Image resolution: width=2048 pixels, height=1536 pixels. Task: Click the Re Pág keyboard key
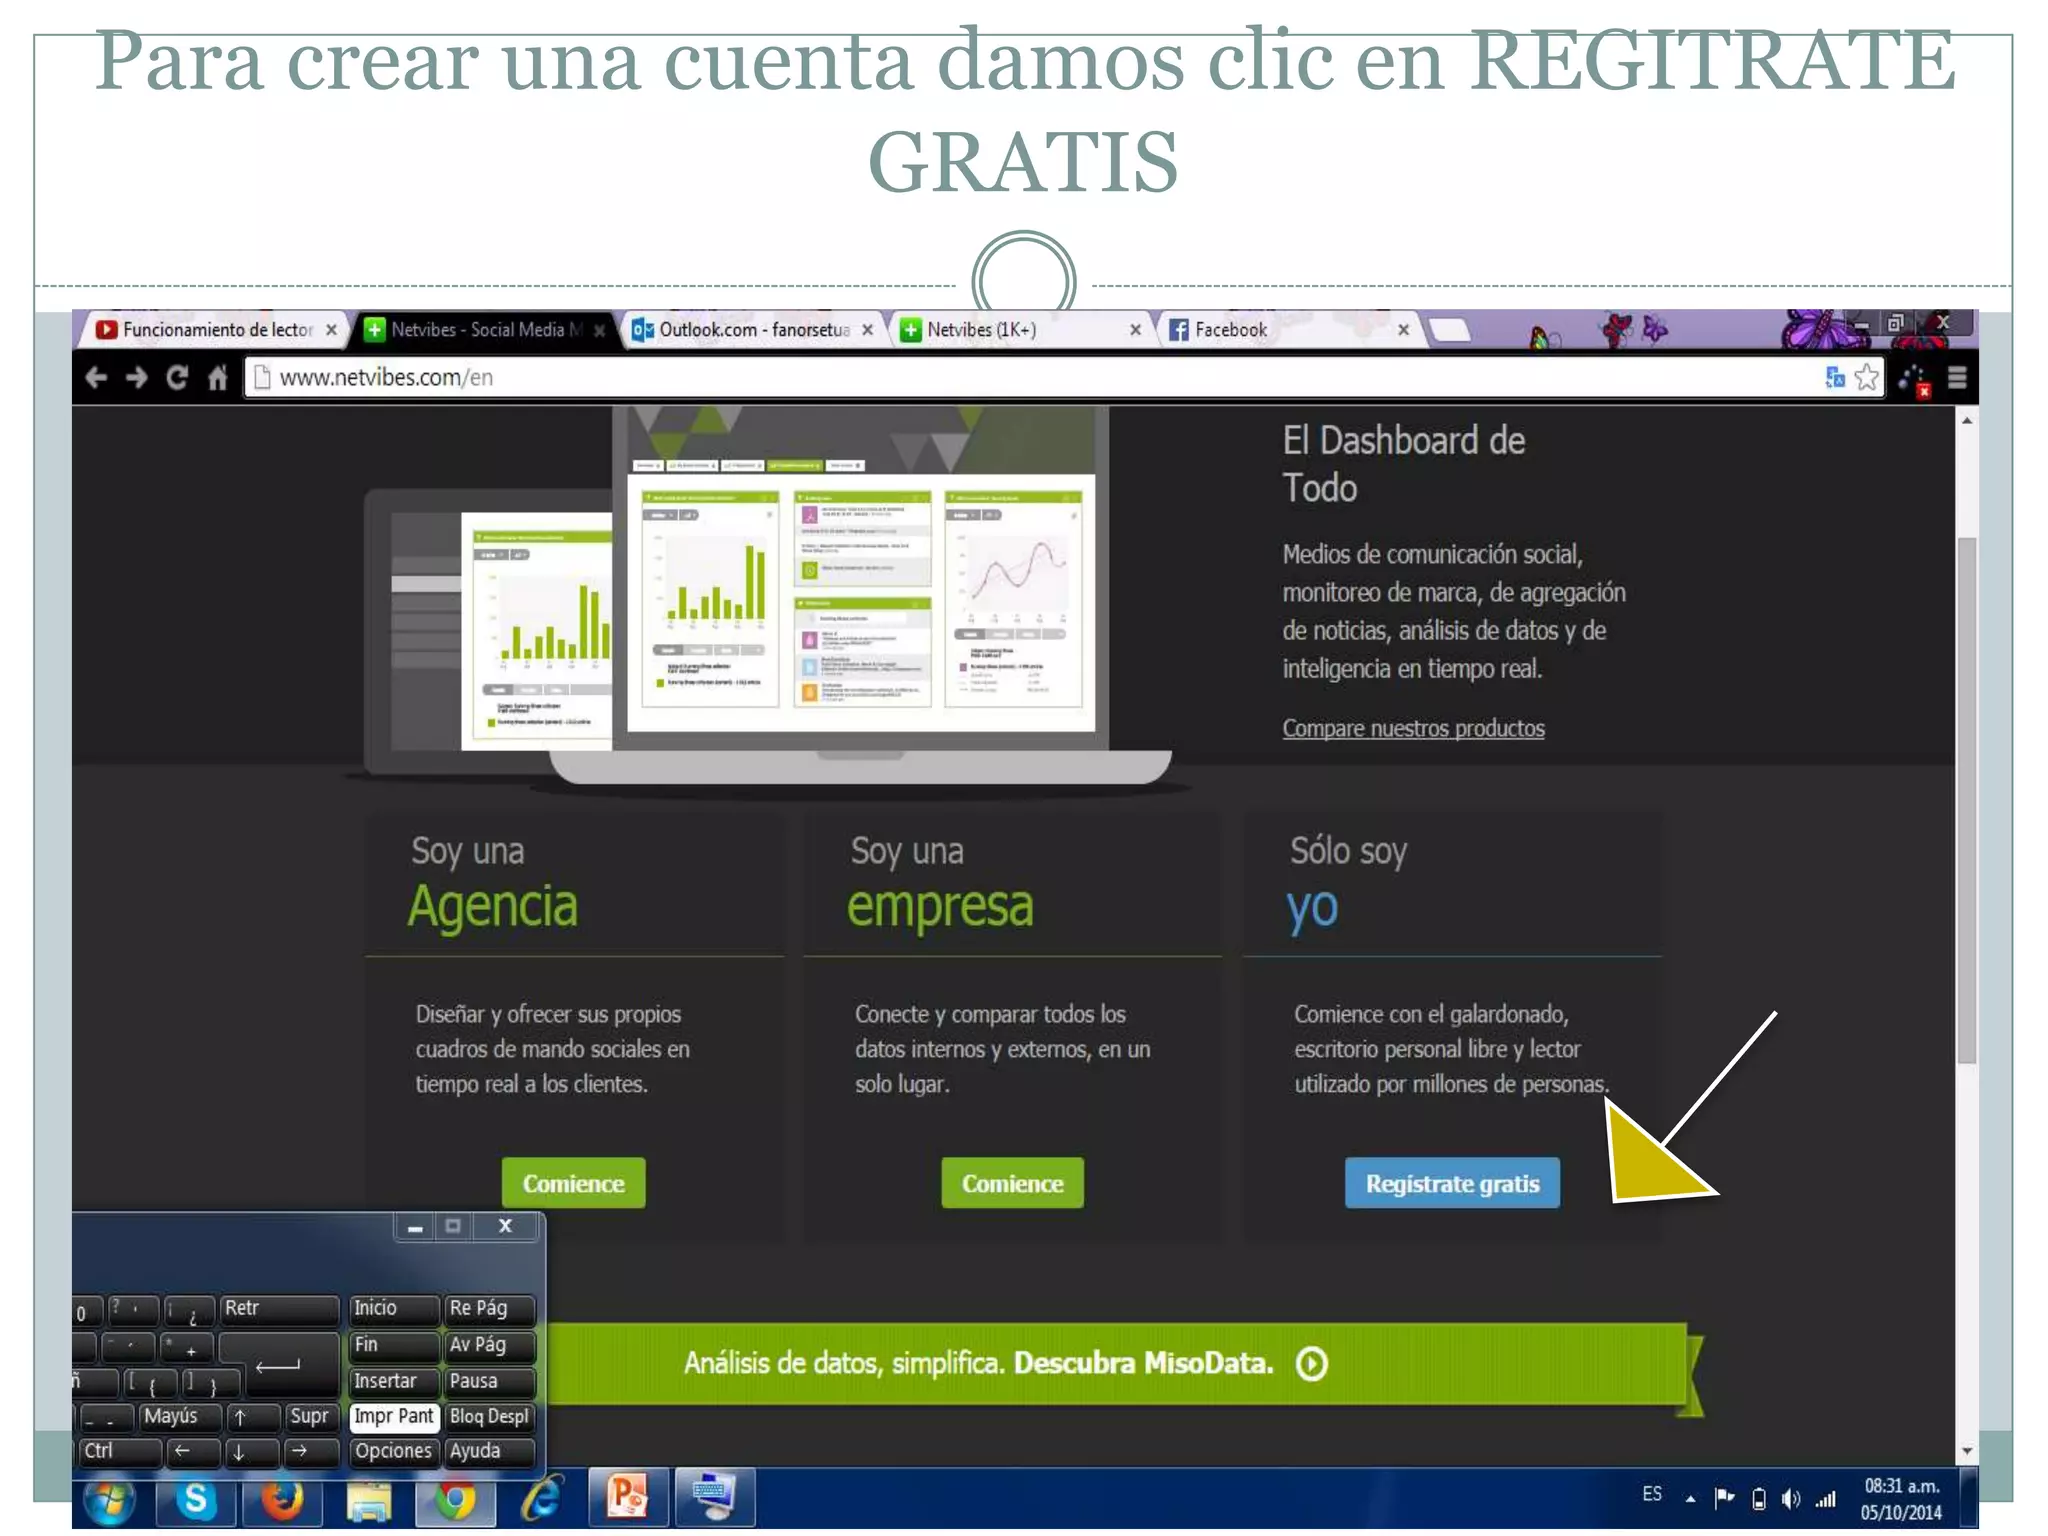[x=489, y=1308]
